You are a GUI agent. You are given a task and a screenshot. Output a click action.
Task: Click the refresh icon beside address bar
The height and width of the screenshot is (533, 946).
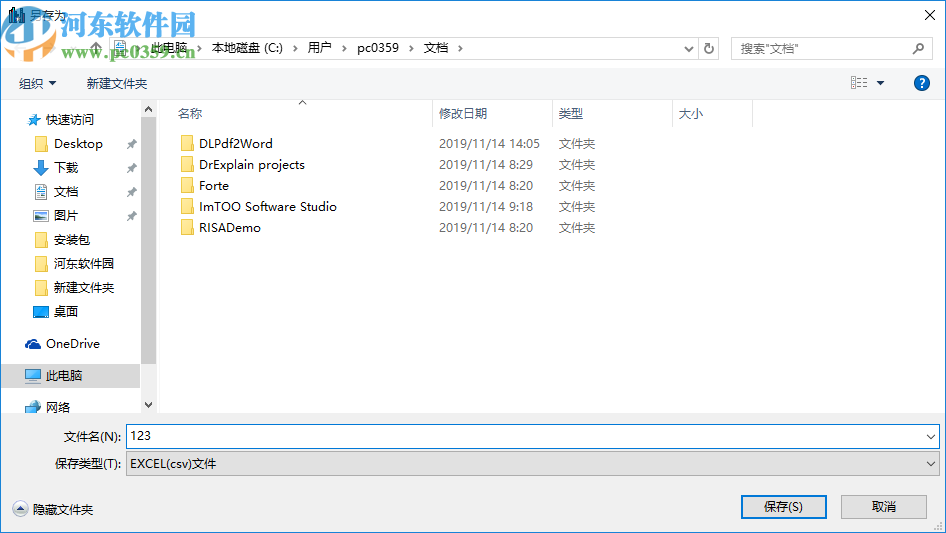click(x=709, y=48)
